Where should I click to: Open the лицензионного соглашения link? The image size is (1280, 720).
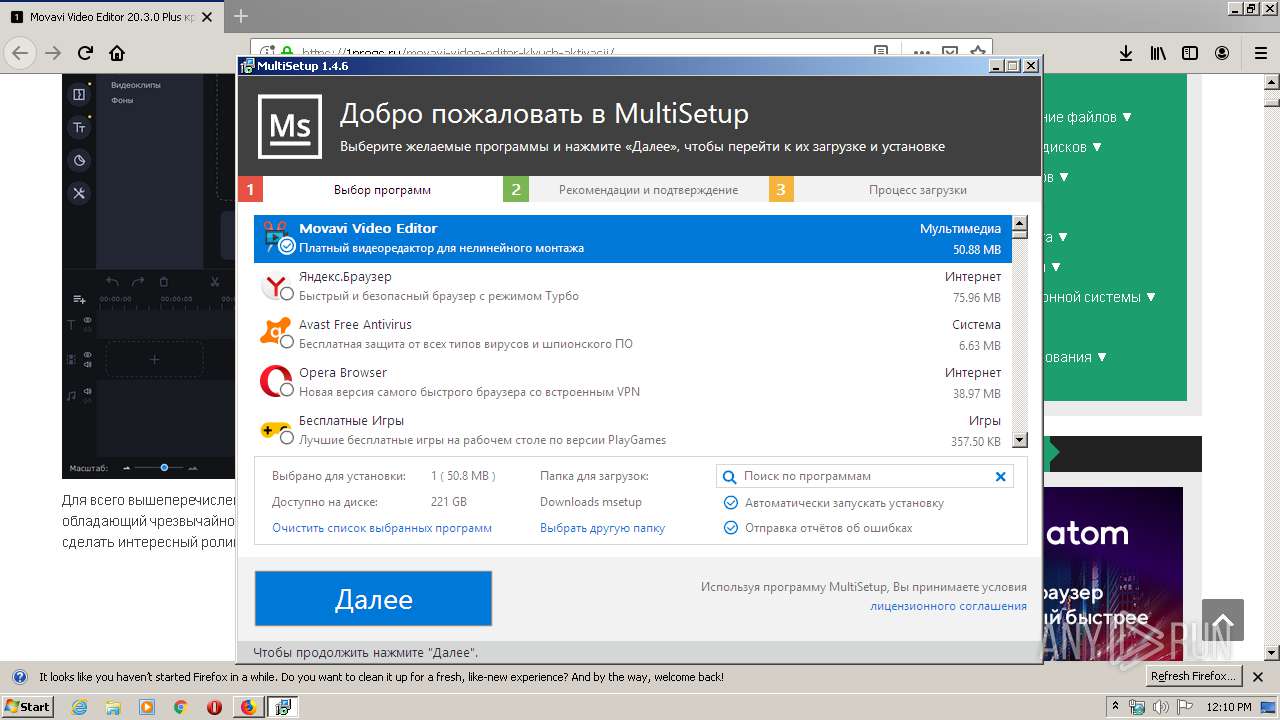948,606
